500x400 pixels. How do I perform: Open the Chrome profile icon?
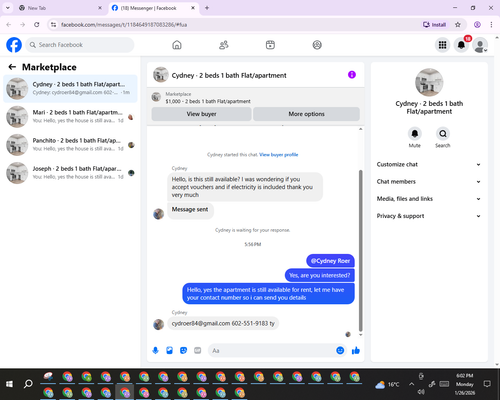[477, 25]
